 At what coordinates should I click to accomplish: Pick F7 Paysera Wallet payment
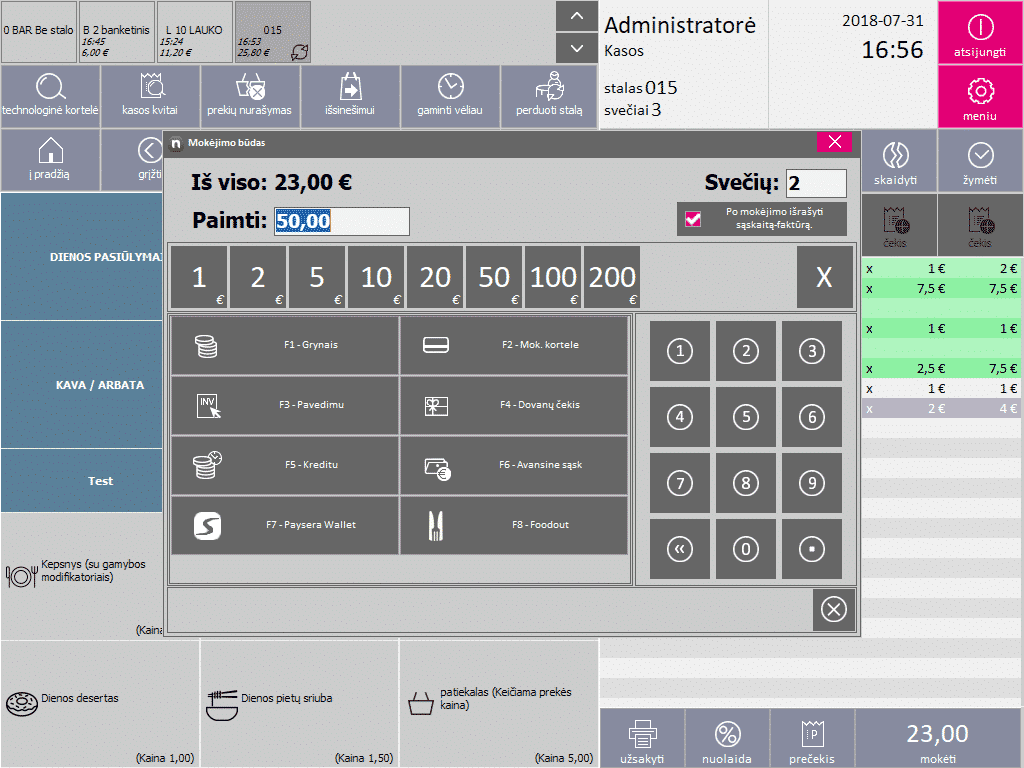[x=285, y=525]
